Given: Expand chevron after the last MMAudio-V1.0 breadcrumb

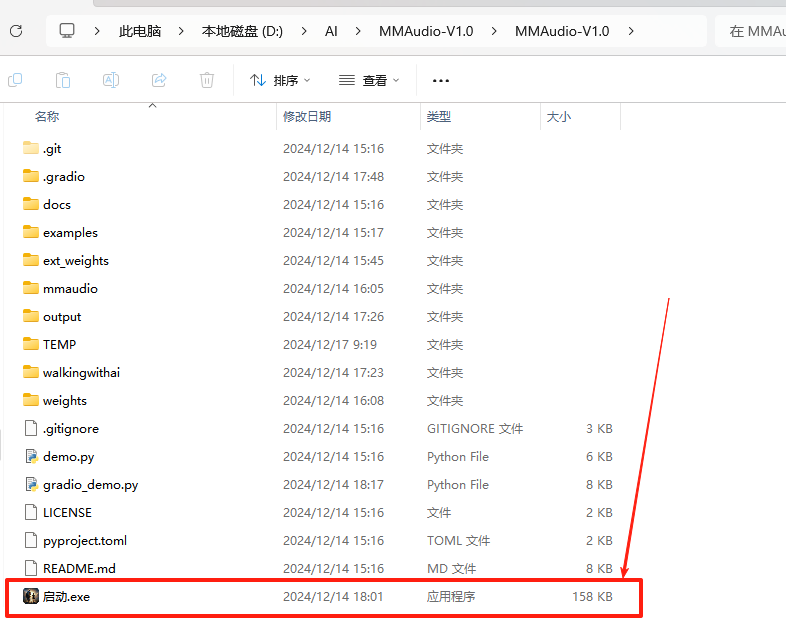Looking at the screenshot, I should [x=631, y=31].
